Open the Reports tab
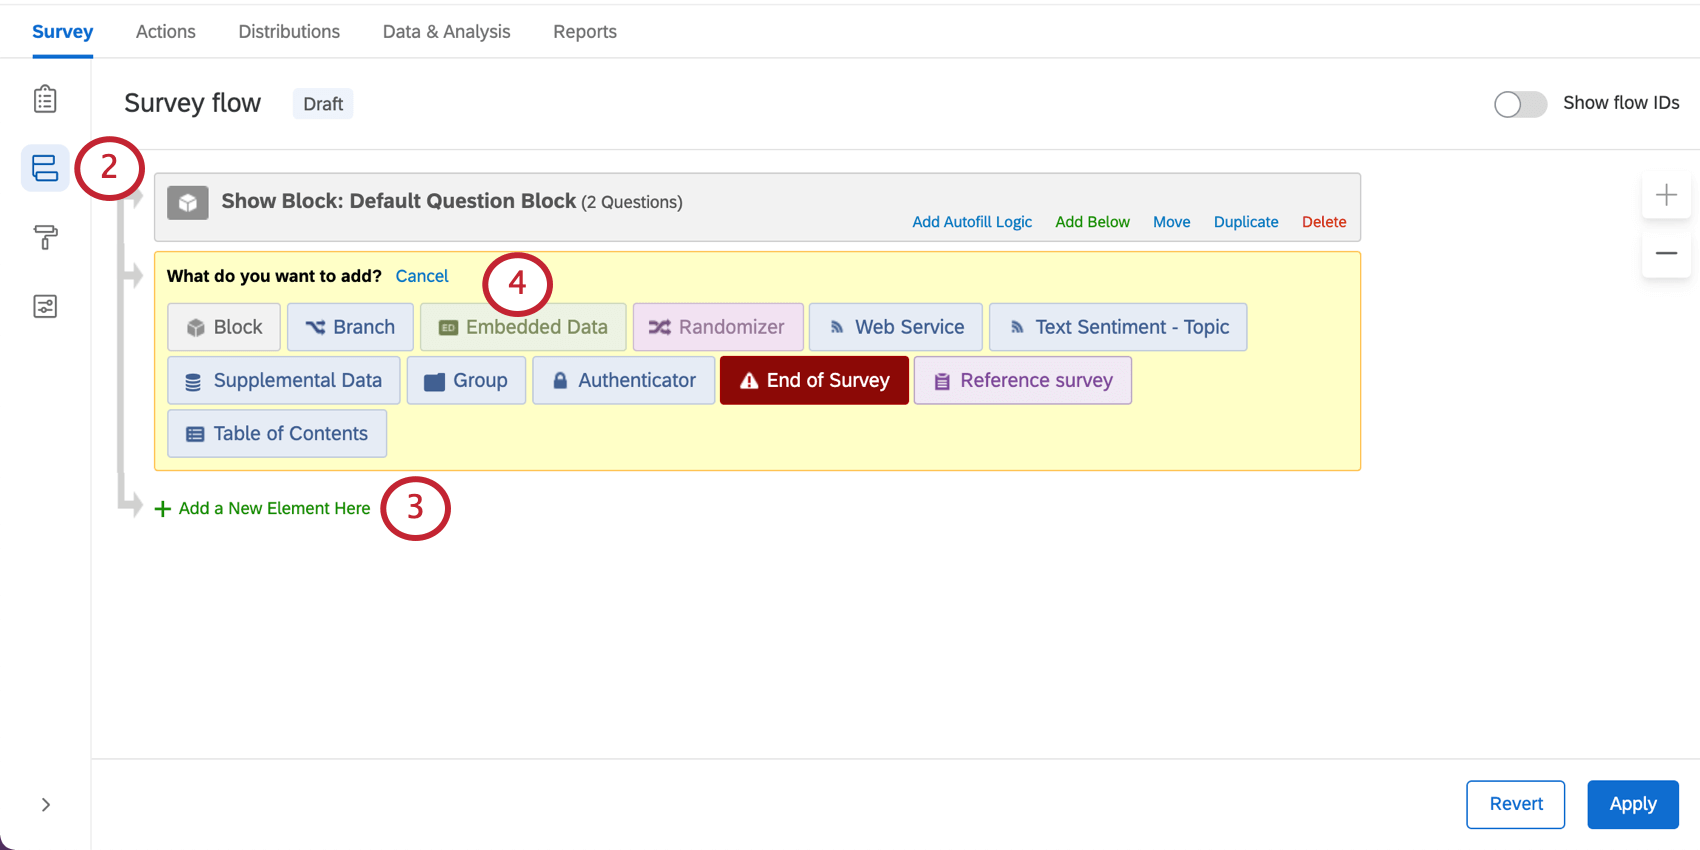The width and height of the screenshot is (1700, 850). coord(585,32)
